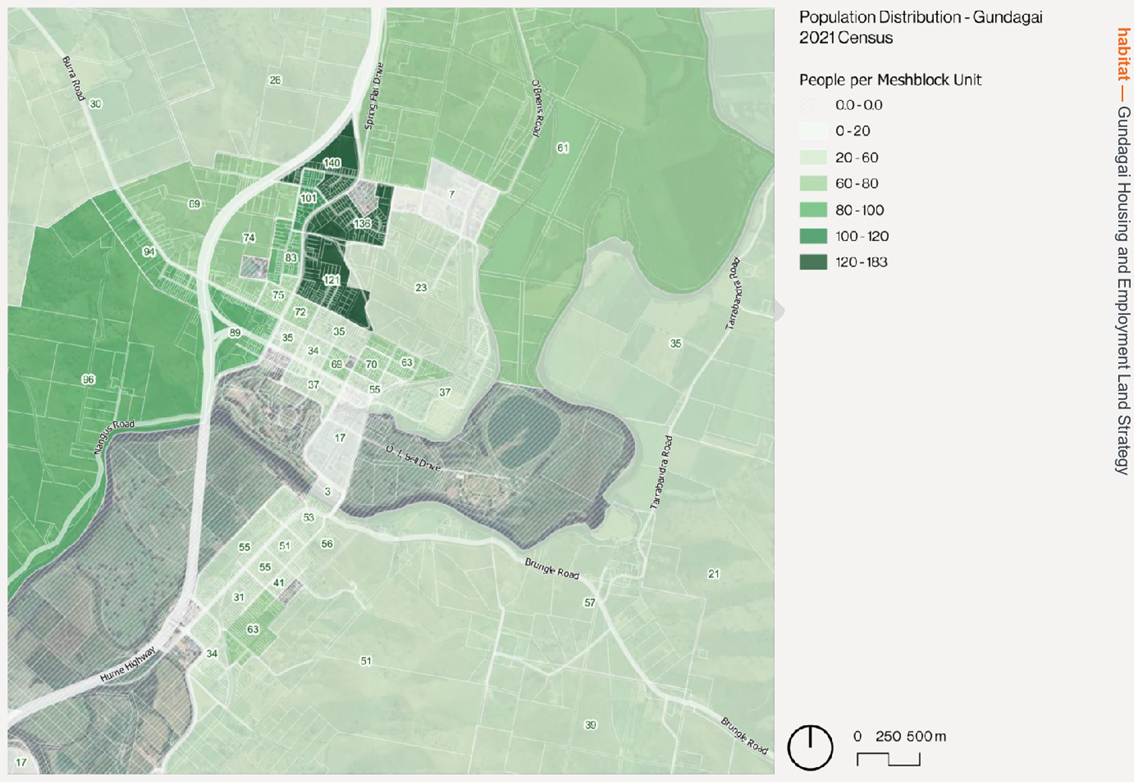Click the '500 m' scale label
1134x782 pixels.
926,736
